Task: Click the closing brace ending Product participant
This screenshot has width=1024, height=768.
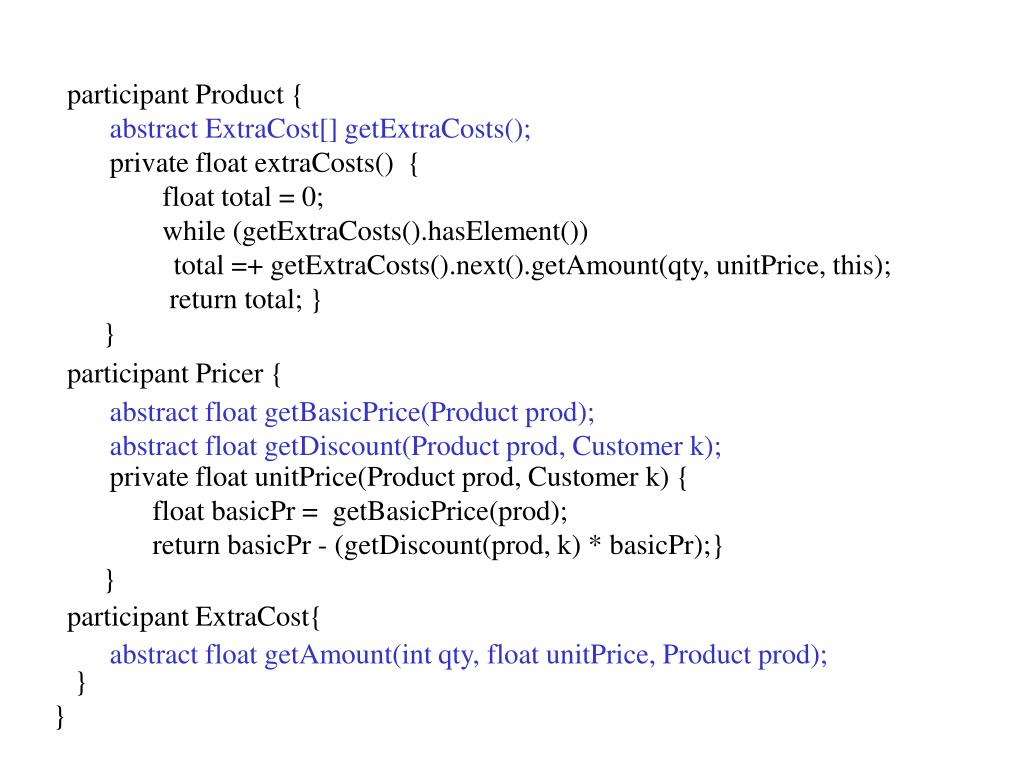Action: 110,334
